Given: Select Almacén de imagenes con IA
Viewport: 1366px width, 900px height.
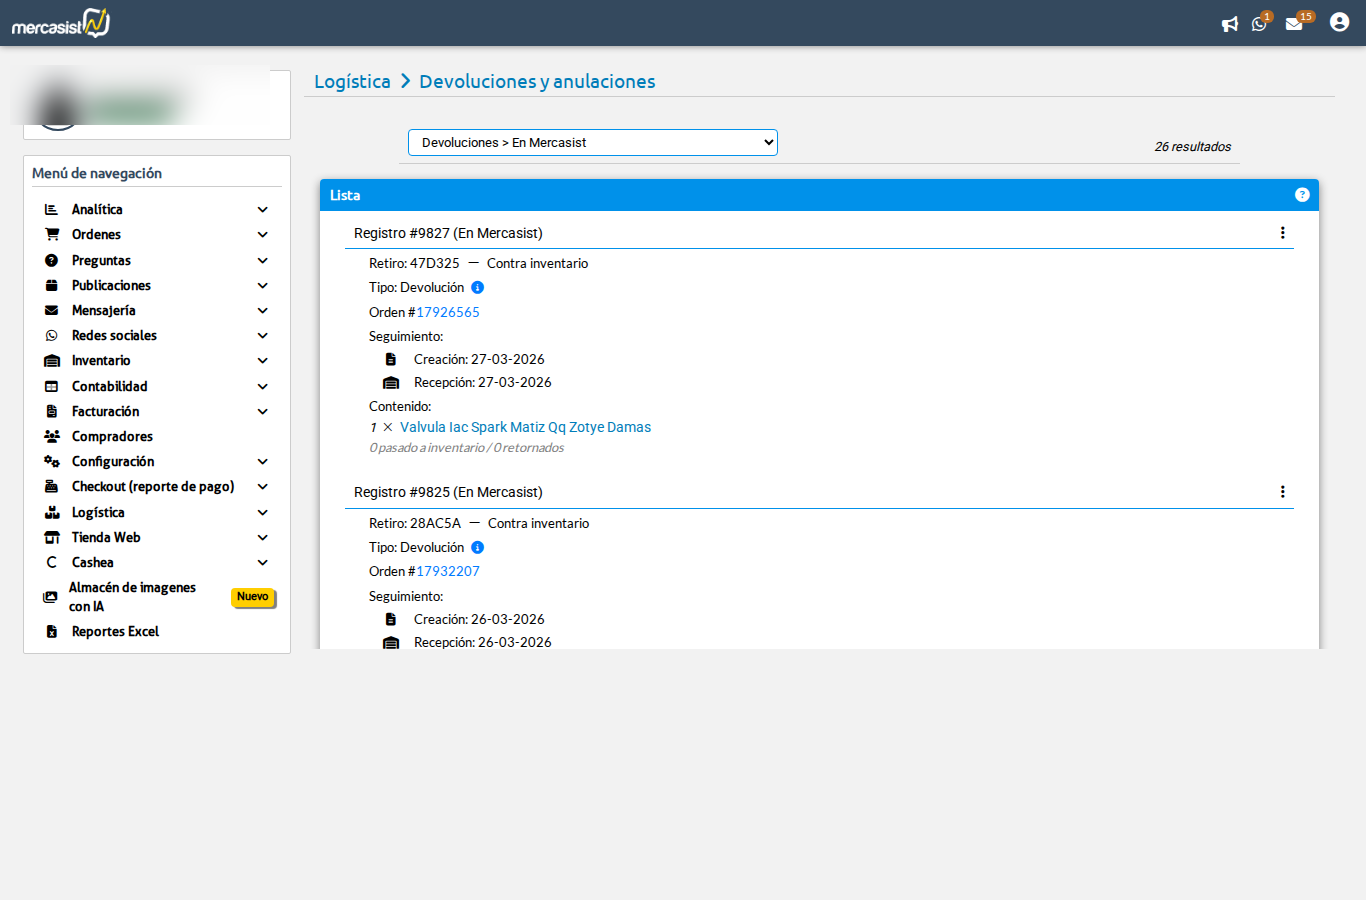Looking at the screenshot, I should [132, 597].
